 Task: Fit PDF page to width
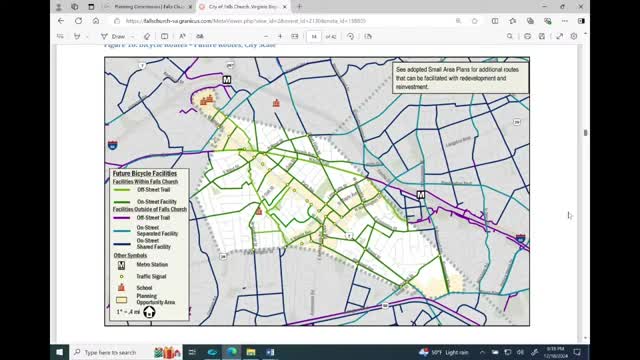click(x=295, y=36)
